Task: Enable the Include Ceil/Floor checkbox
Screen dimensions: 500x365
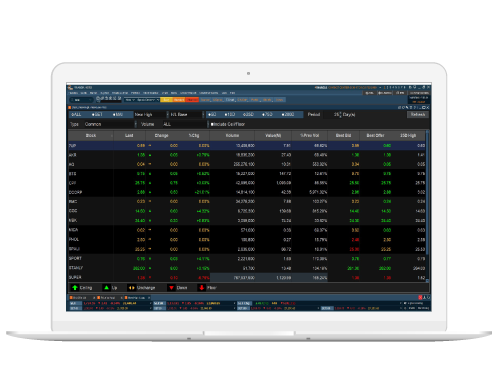Action: click(x=212, y=124)
